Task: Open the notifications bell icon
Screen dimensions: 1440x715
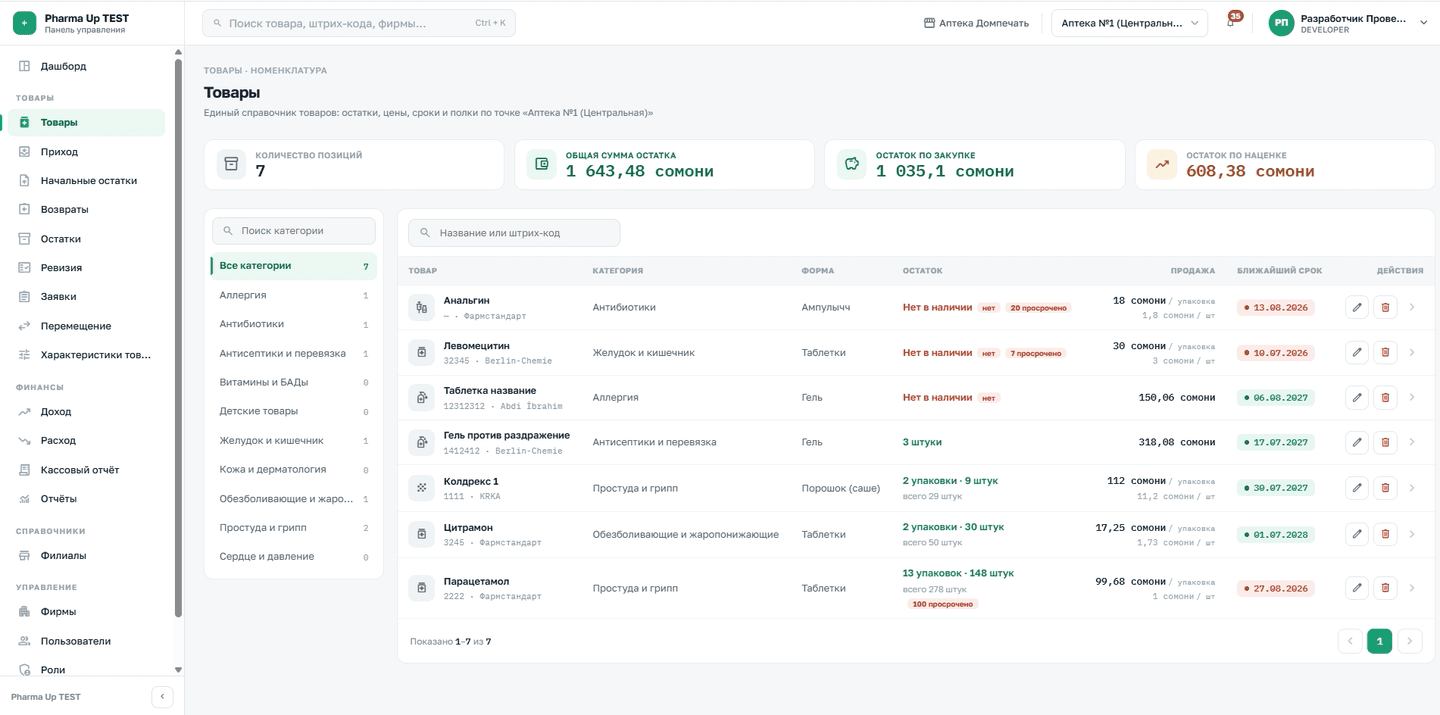Action: (x=1231, y=23)
